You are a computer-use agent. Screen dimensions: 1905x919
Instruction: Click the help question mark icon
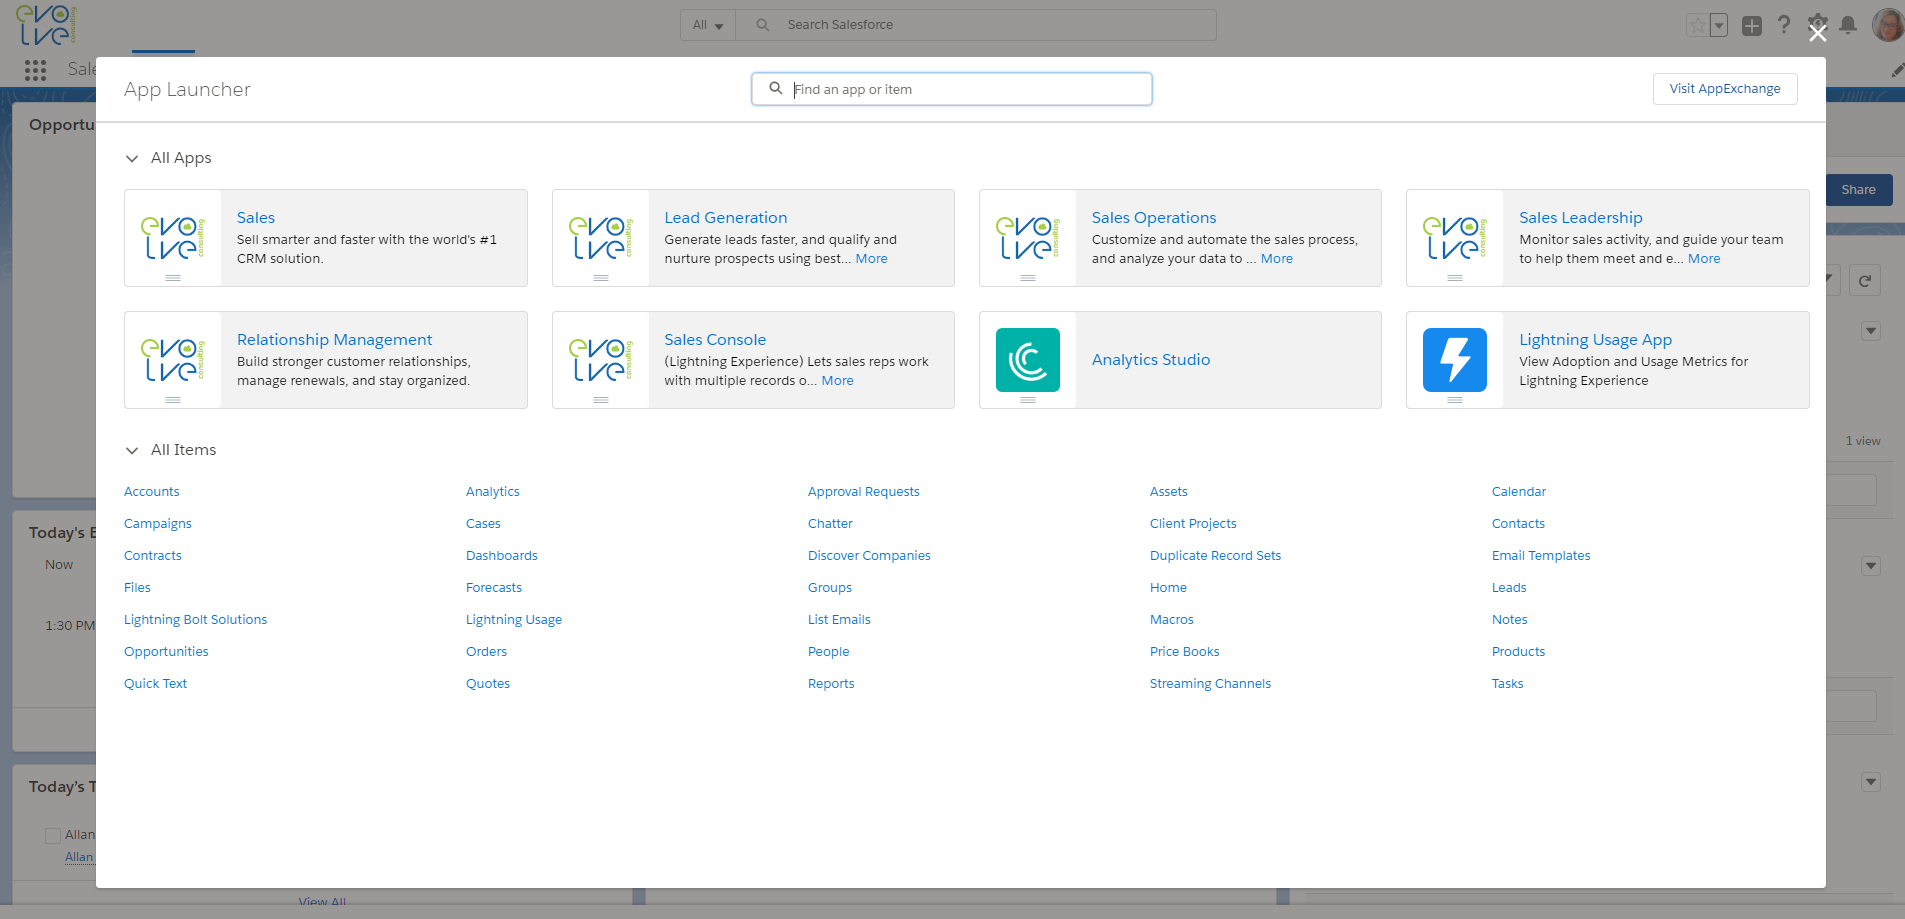(1783, 25)
